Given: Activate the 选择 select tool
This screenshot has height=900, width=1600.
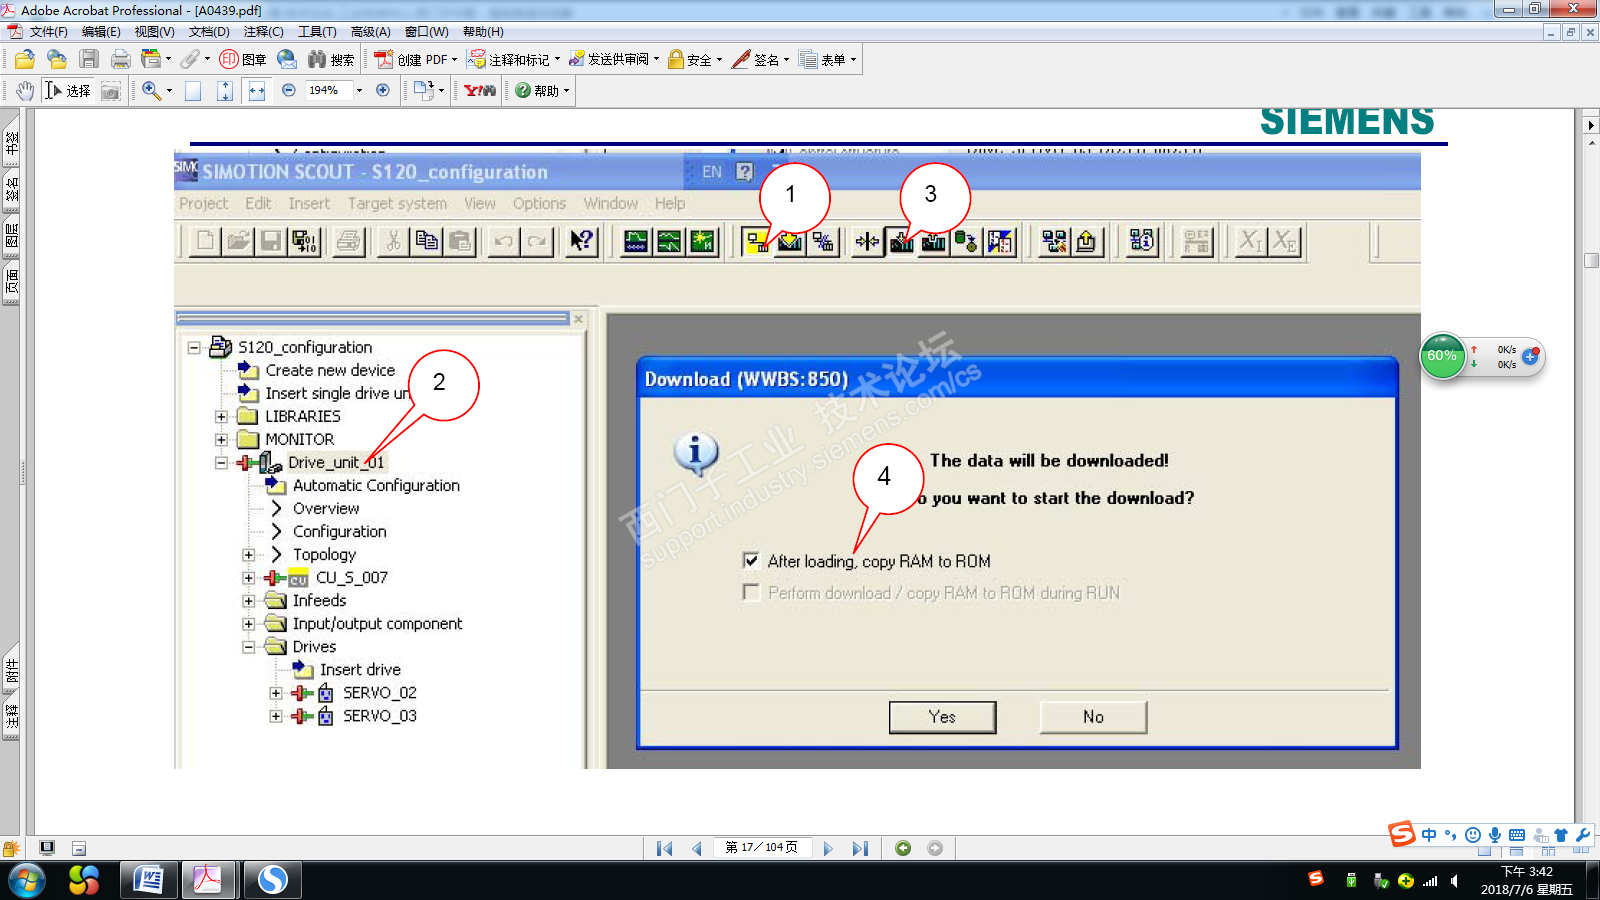Looking at the screenshot, I should point(68,91).
